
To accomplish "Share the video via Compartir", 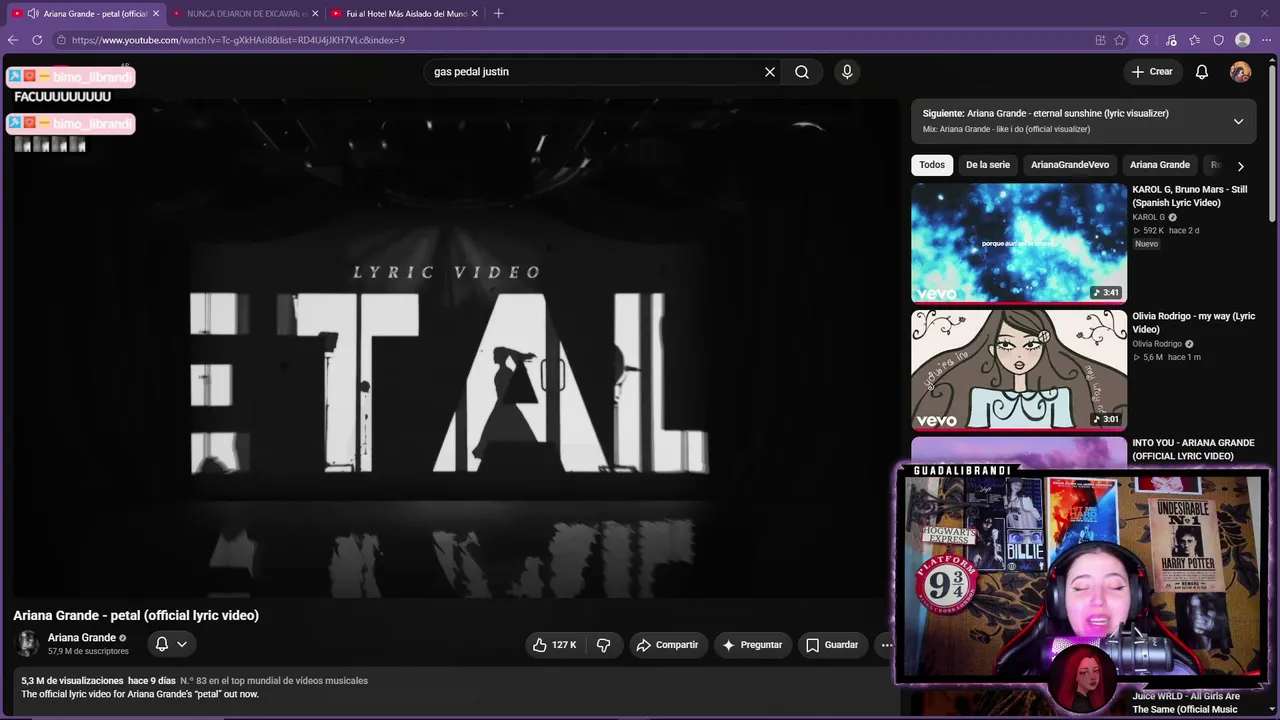I will 668,645.
